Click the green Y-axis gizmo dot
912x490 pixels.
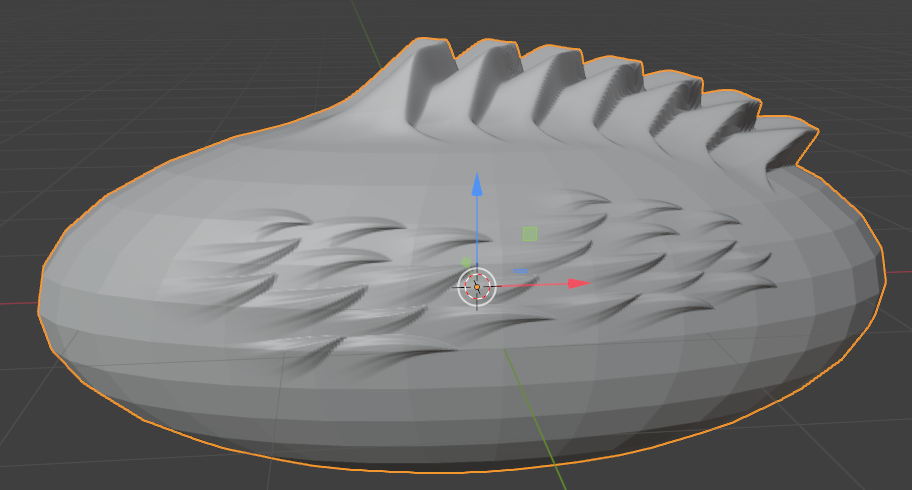(x=466, y=263)
